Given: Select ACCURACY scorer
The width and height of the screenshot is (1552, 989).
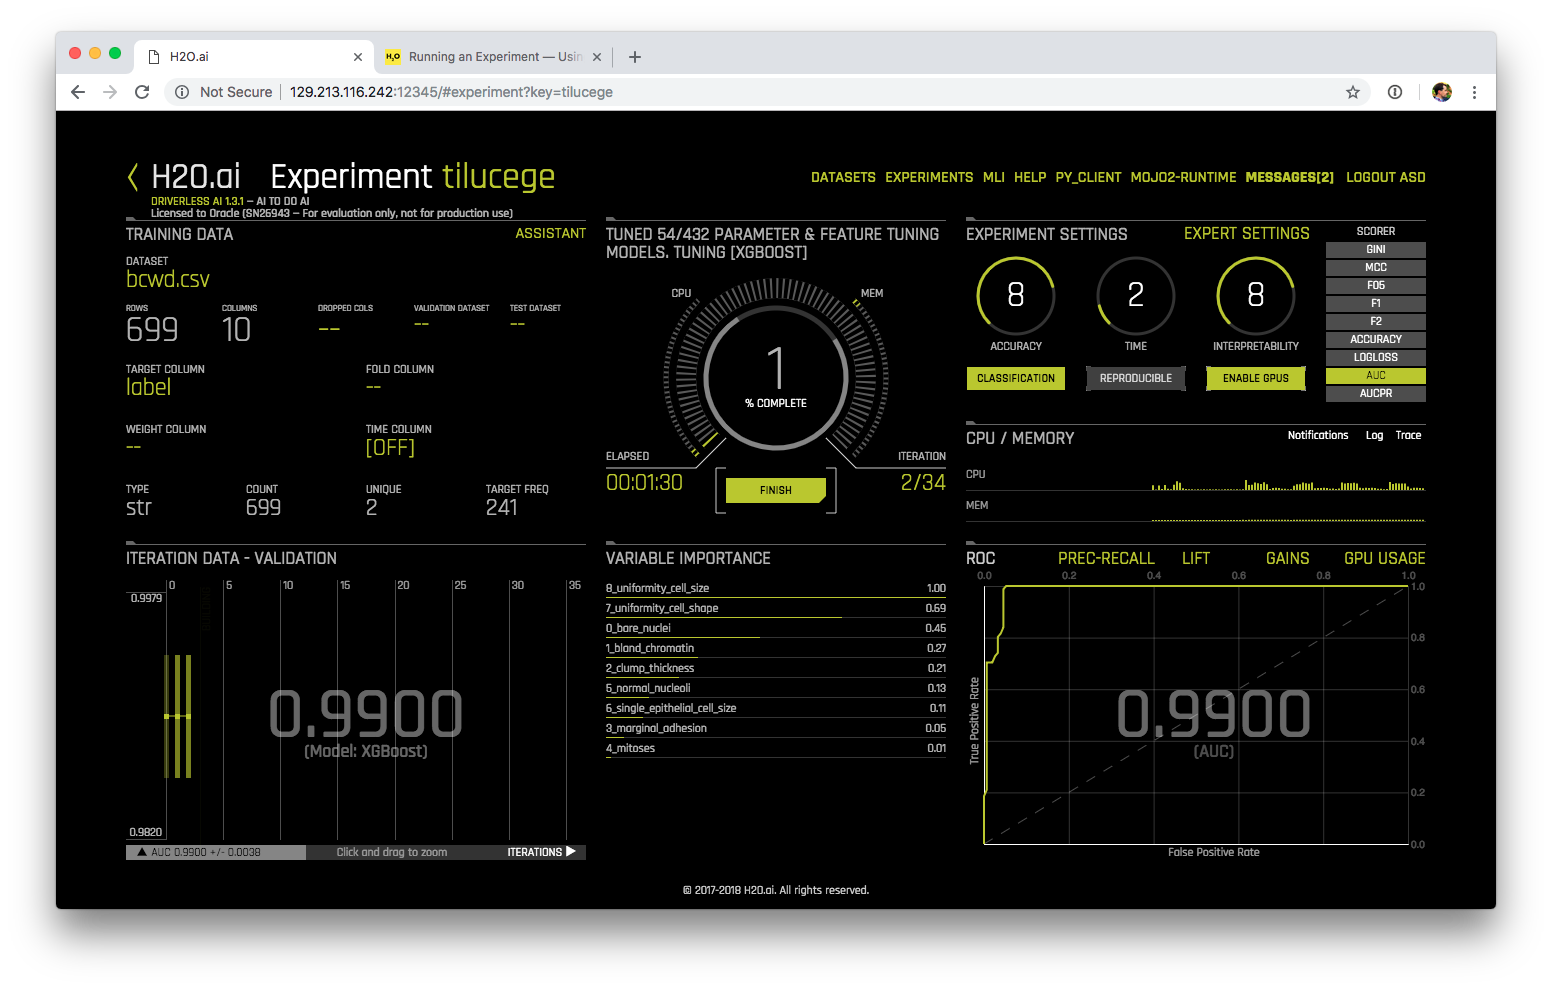Looking at the screenshot, I should click(1376, 339).
